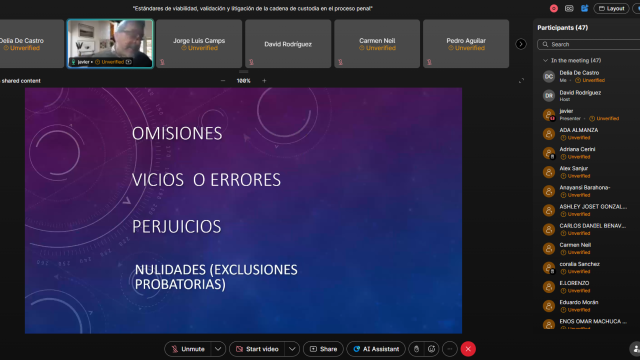Click DC avatar of Delia De Castro
The height and width of the screenshot is (360, 640).
click(x=549, y=76)
